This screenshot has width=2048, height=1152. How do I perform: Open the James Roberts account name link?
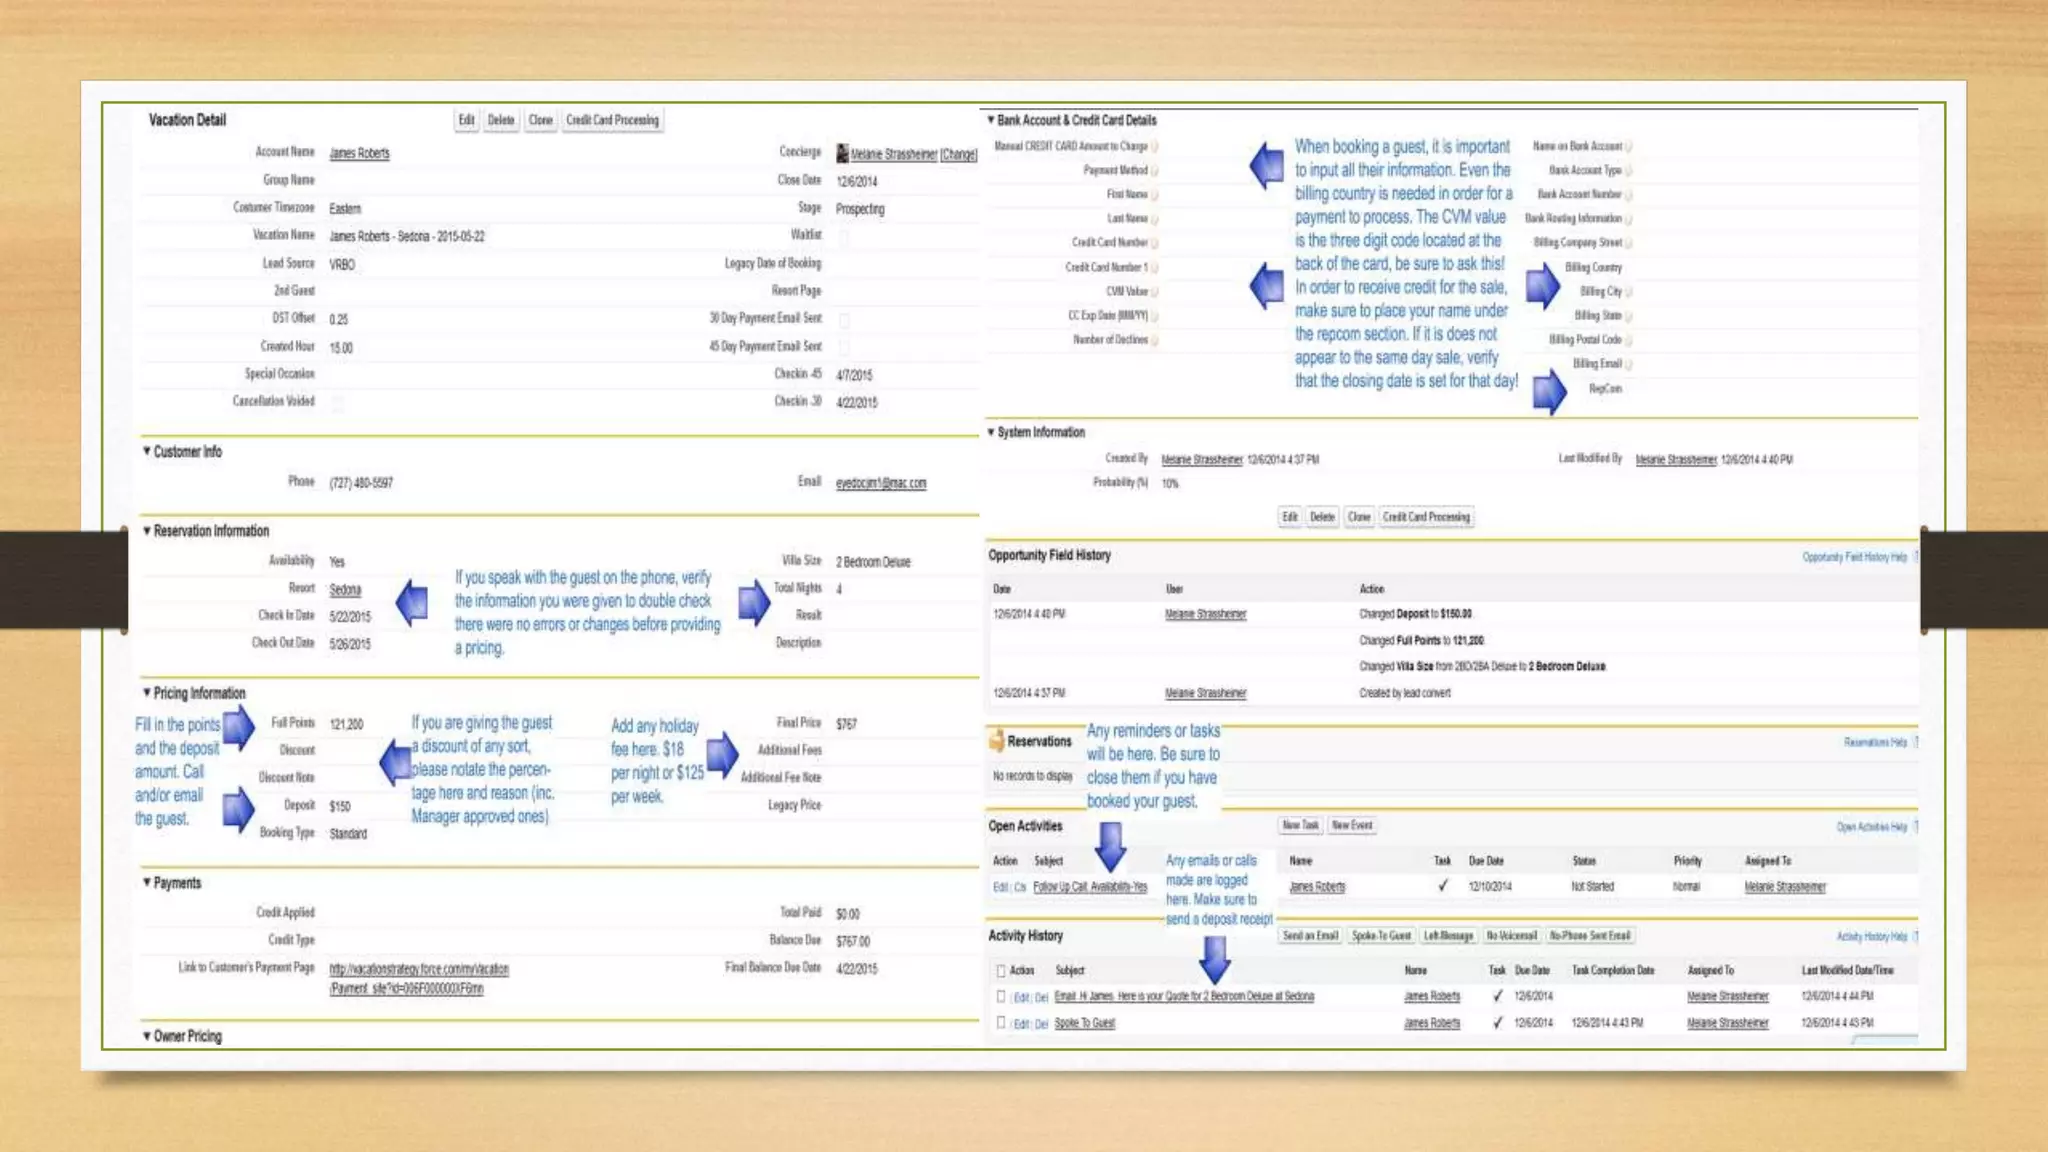pos(359,153)
